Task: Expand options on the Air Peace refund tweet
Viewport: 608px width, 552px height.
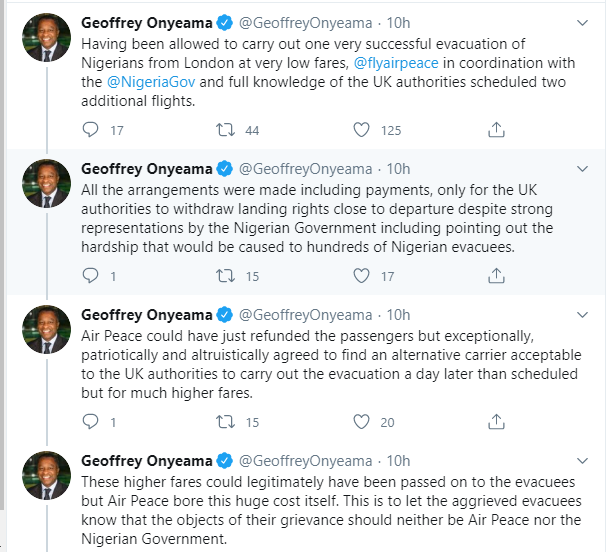Action: 583,314
